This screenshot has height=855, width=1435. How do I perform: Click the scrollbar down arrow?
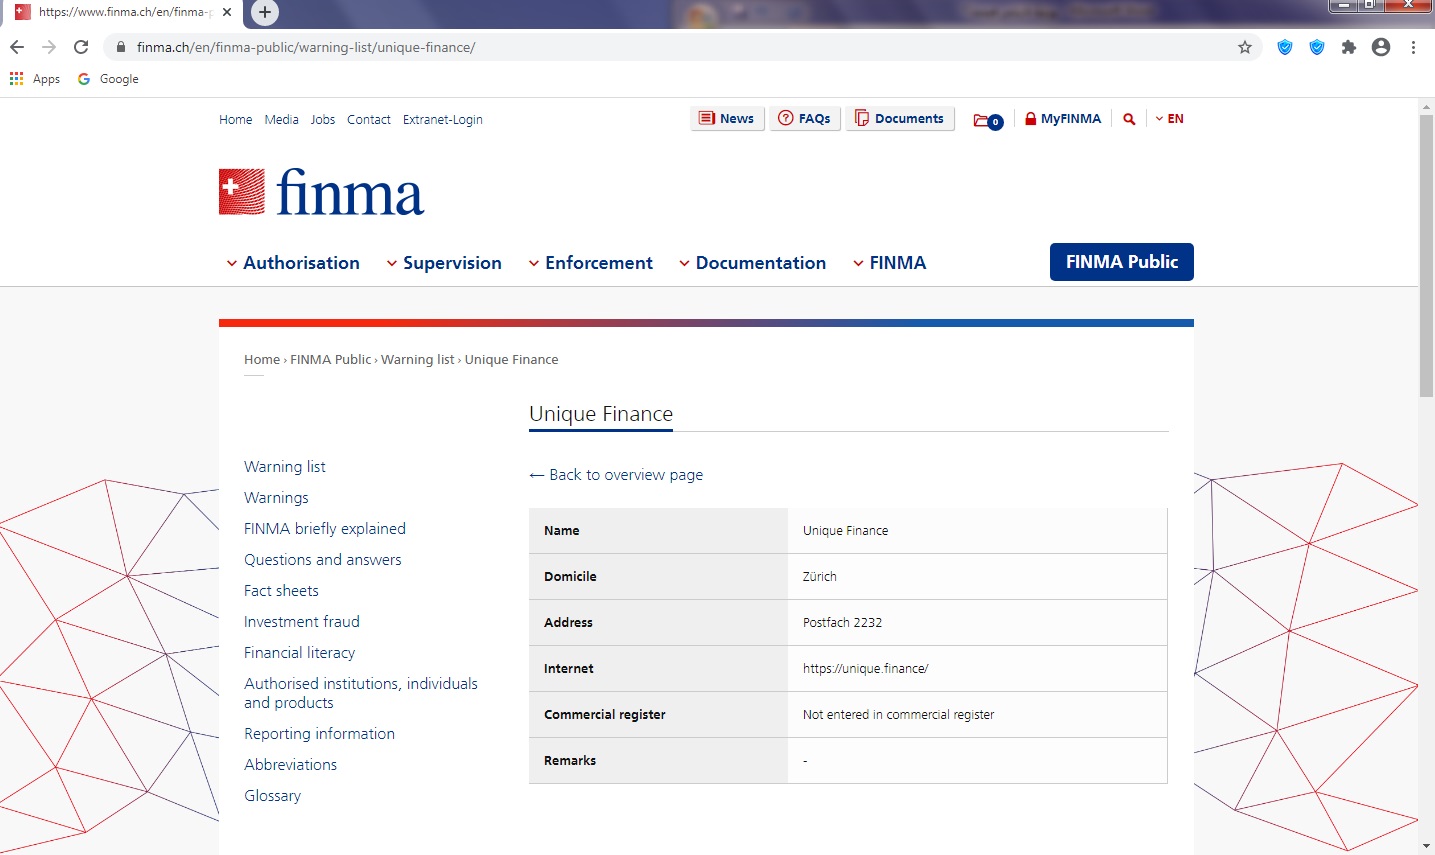pyautogui.click(x=1426, y=847)
